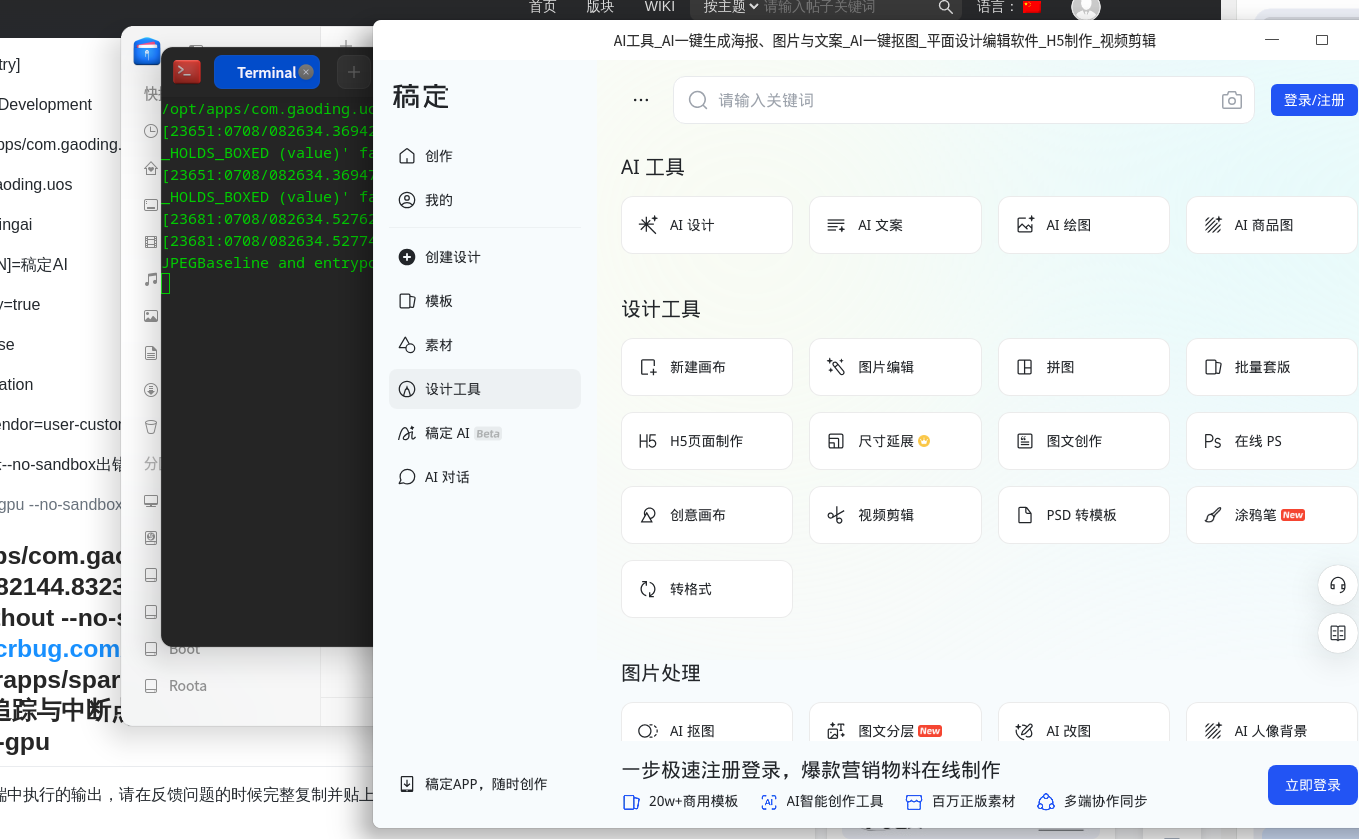This screenshot has width=1359, height=839.
Task: Click 首页 in the forum navigation
Action: 543,7
